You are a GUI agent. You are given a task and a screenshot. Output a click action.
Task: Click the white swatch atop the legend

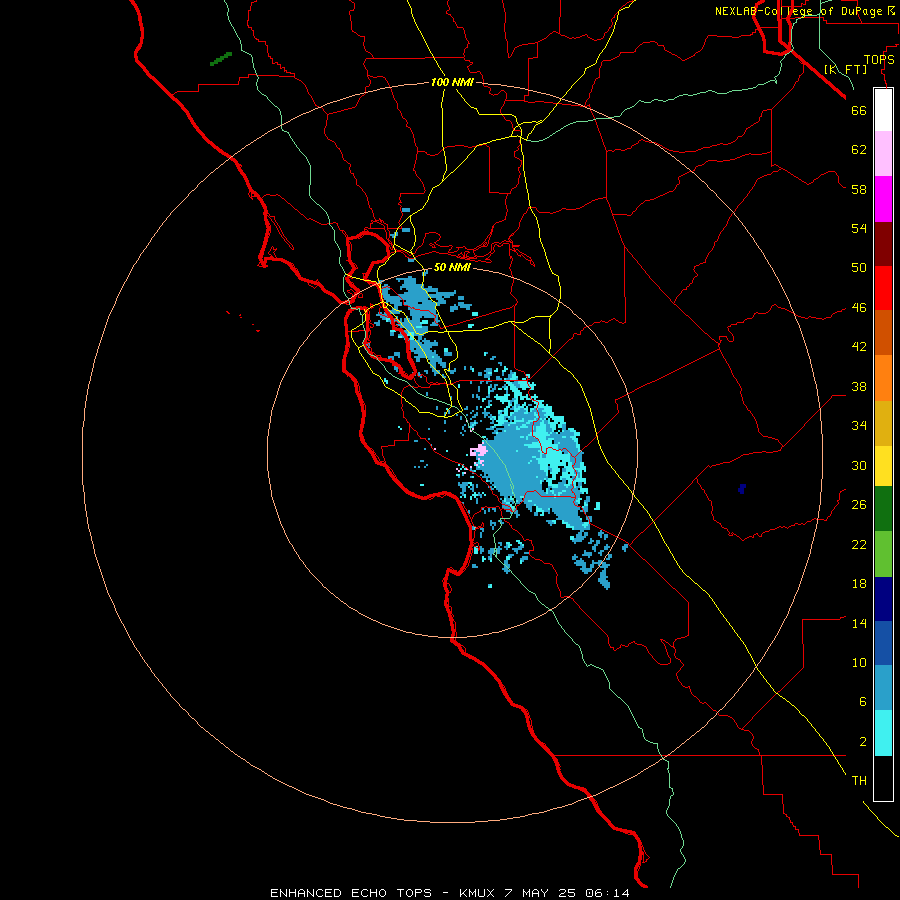[x=883, y=110]
